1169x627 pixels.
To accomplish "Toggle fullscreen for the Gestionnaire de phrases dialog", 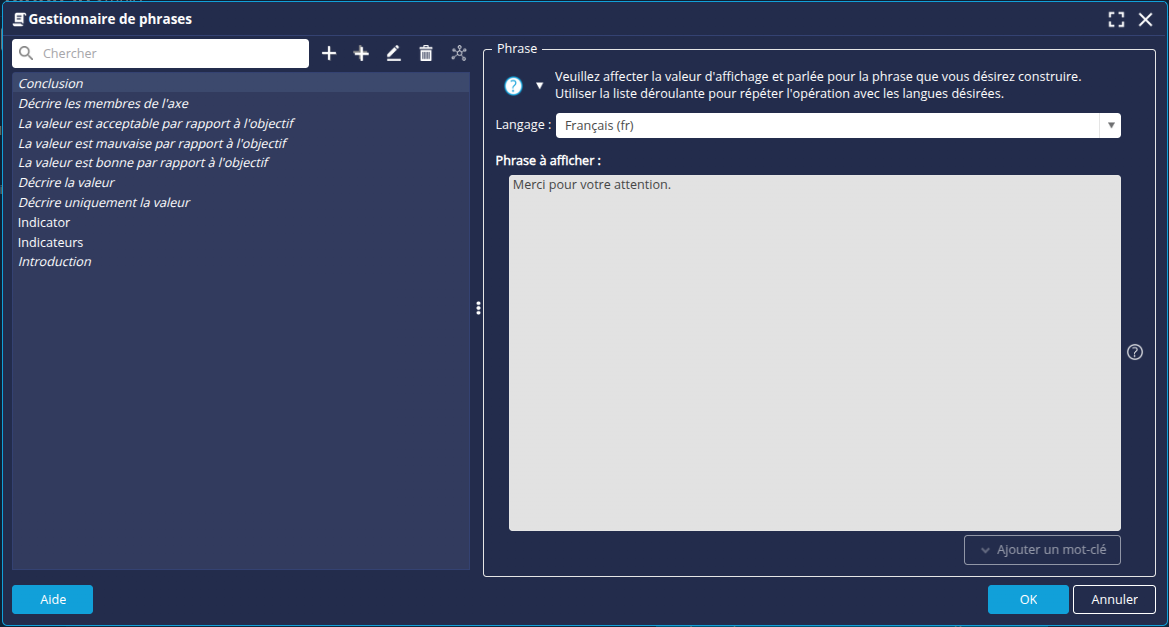I will tap(1116, 19).
